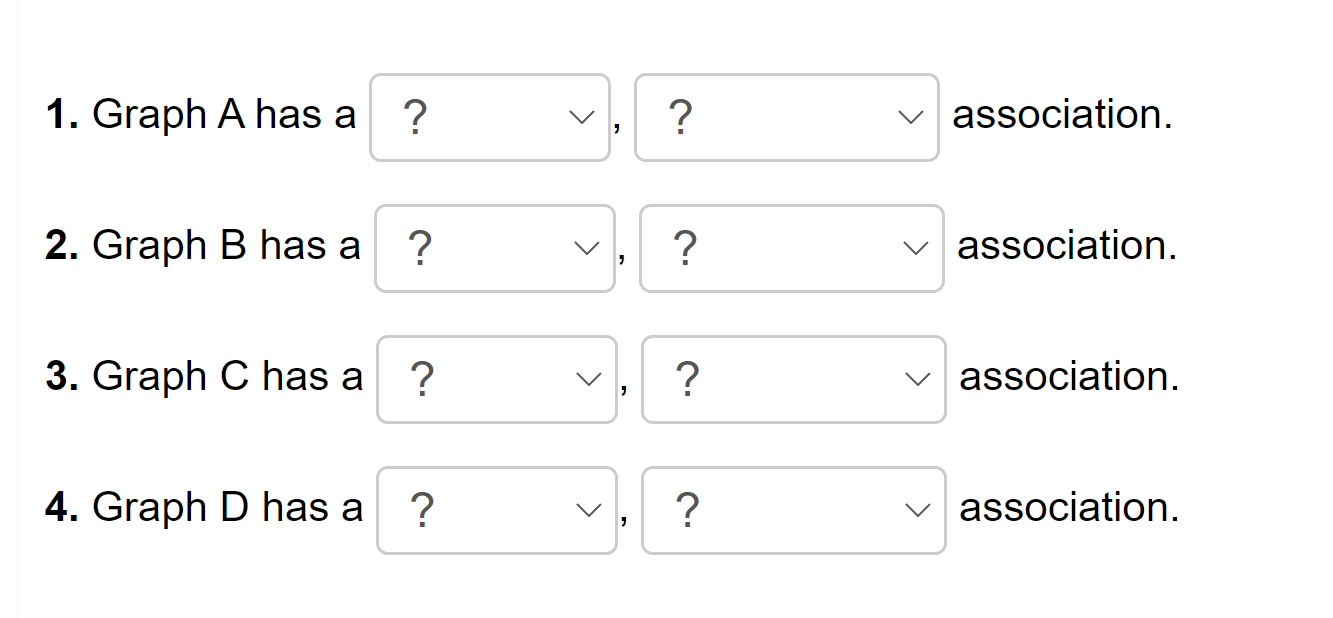Viewport: 1333px width, 618px height.
Task: Click the chevron on Graph B's second dropdown
Action: pyautogui.click(x=915, y=249)
